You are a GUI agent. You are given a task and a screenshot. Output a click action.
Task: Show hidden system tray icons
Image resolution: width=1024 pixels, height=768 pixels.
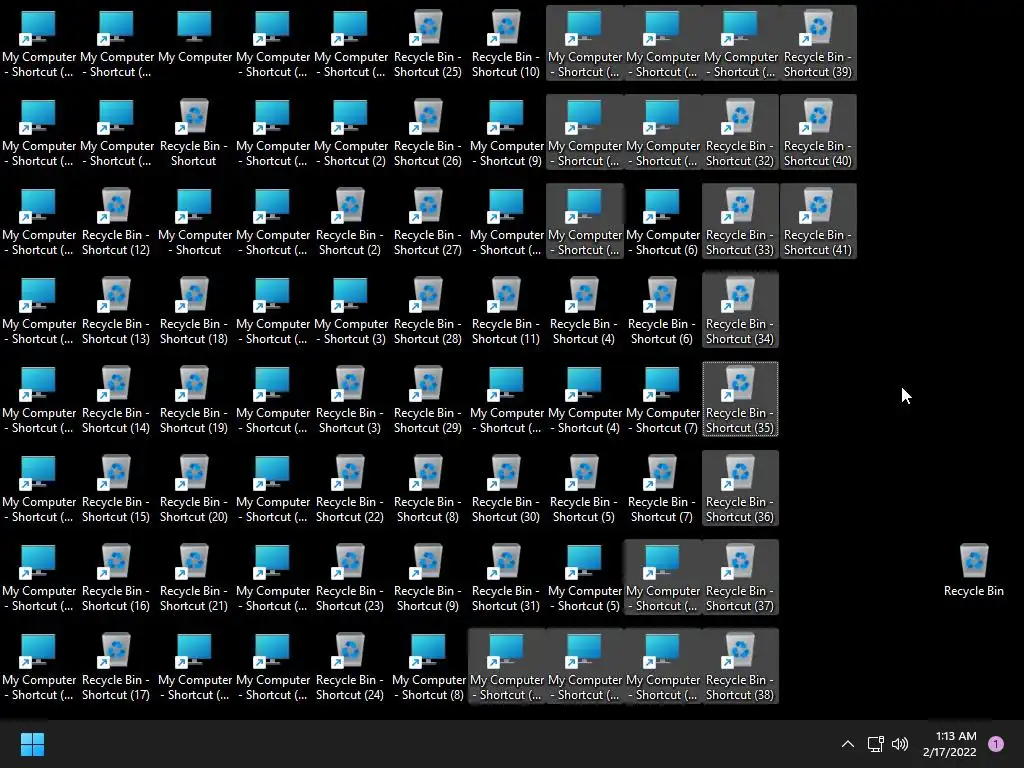(x=848, y=744)
